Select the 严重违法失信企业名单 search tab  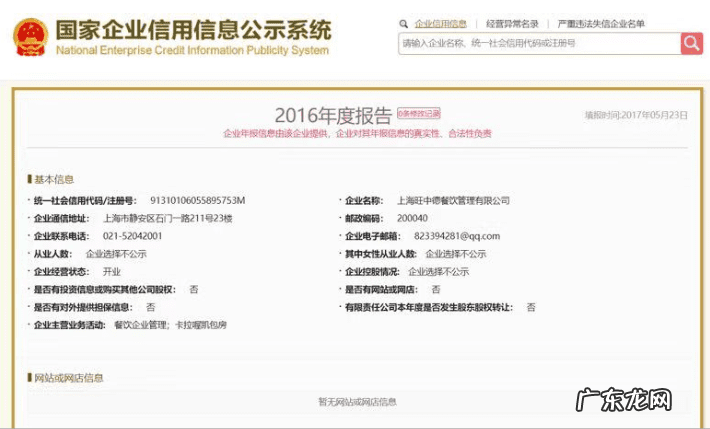601,24
